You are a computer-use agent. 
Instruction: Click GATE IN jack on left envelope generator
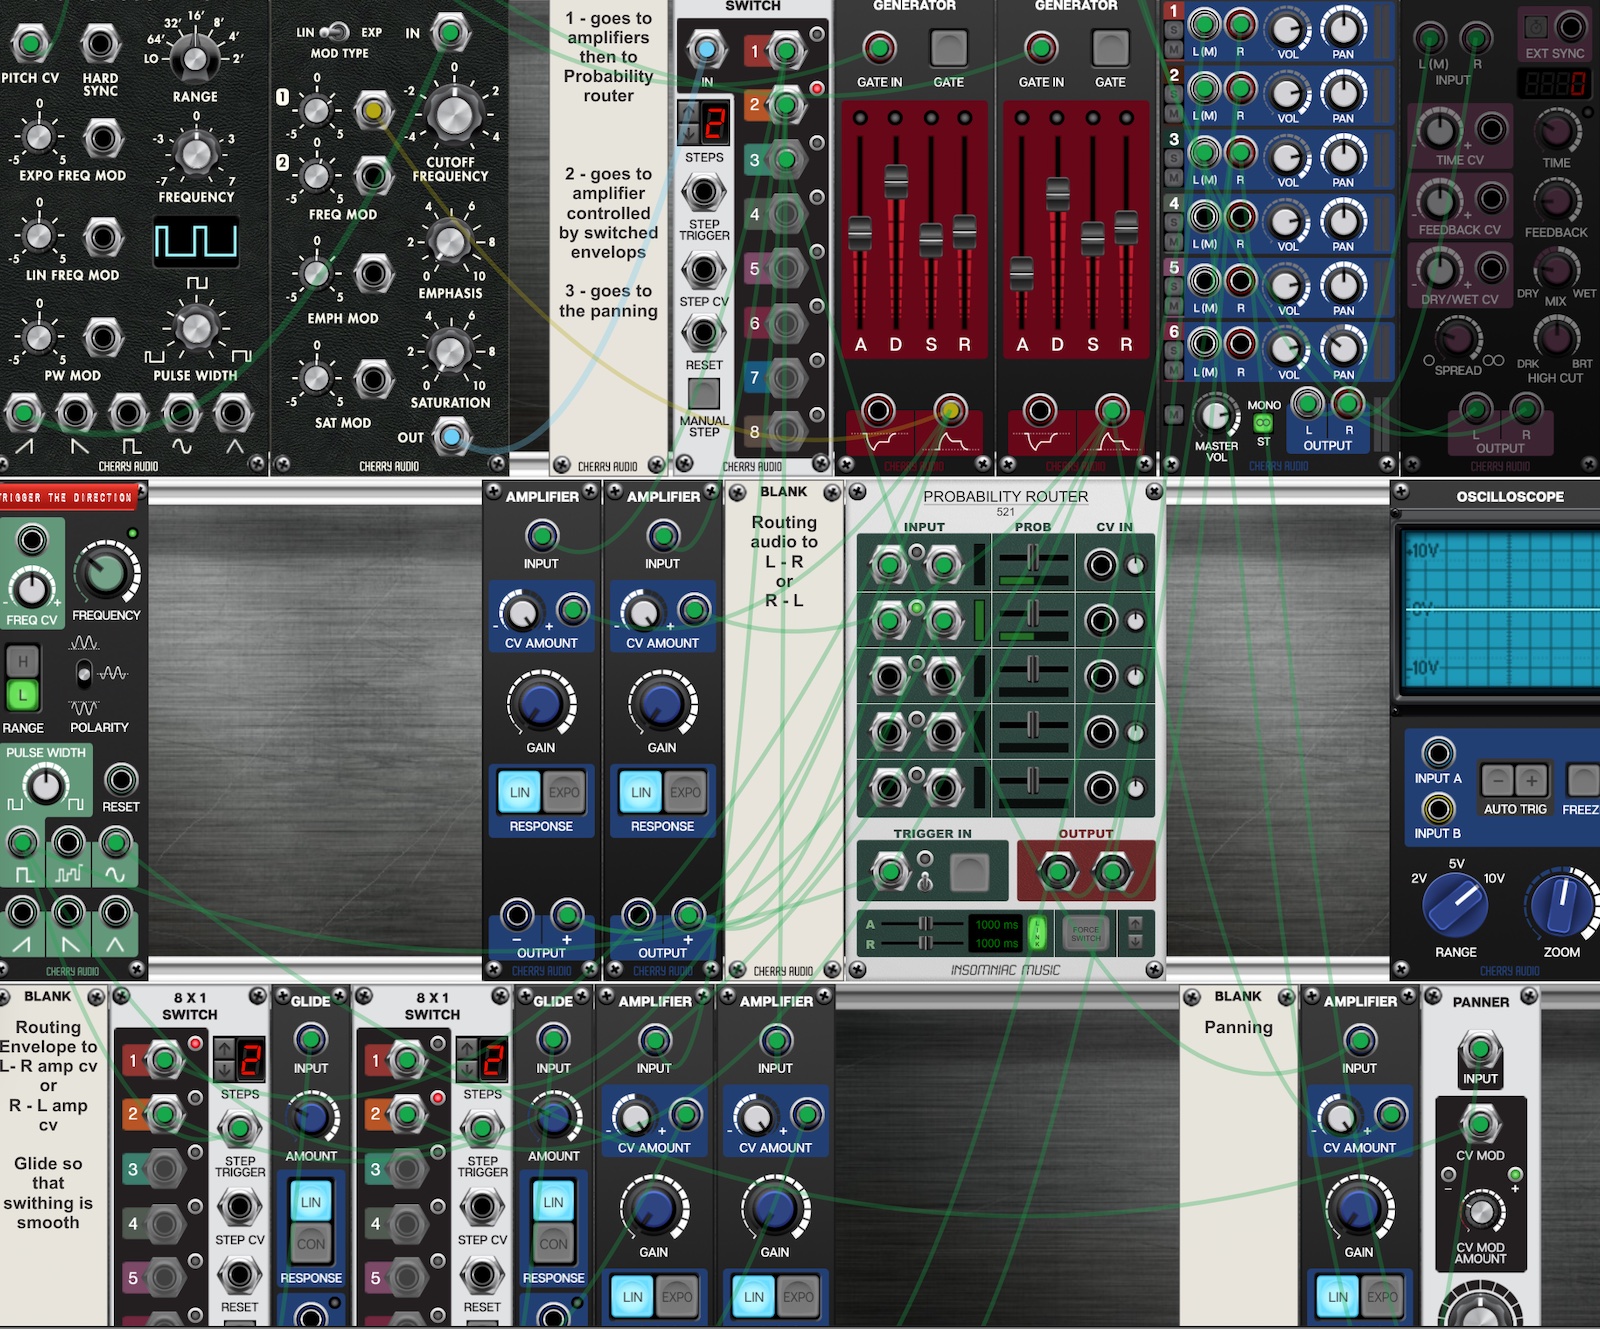[879, 48]
